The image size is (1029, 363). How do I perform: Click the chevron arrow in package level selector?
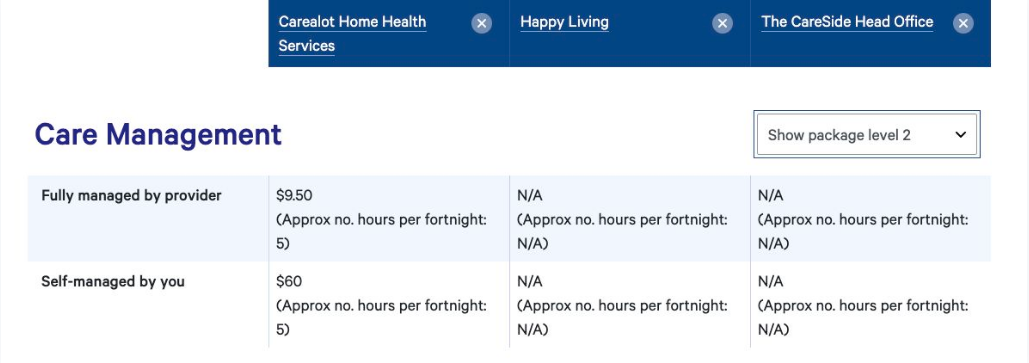pyautogui.click(x=960, y=135)
